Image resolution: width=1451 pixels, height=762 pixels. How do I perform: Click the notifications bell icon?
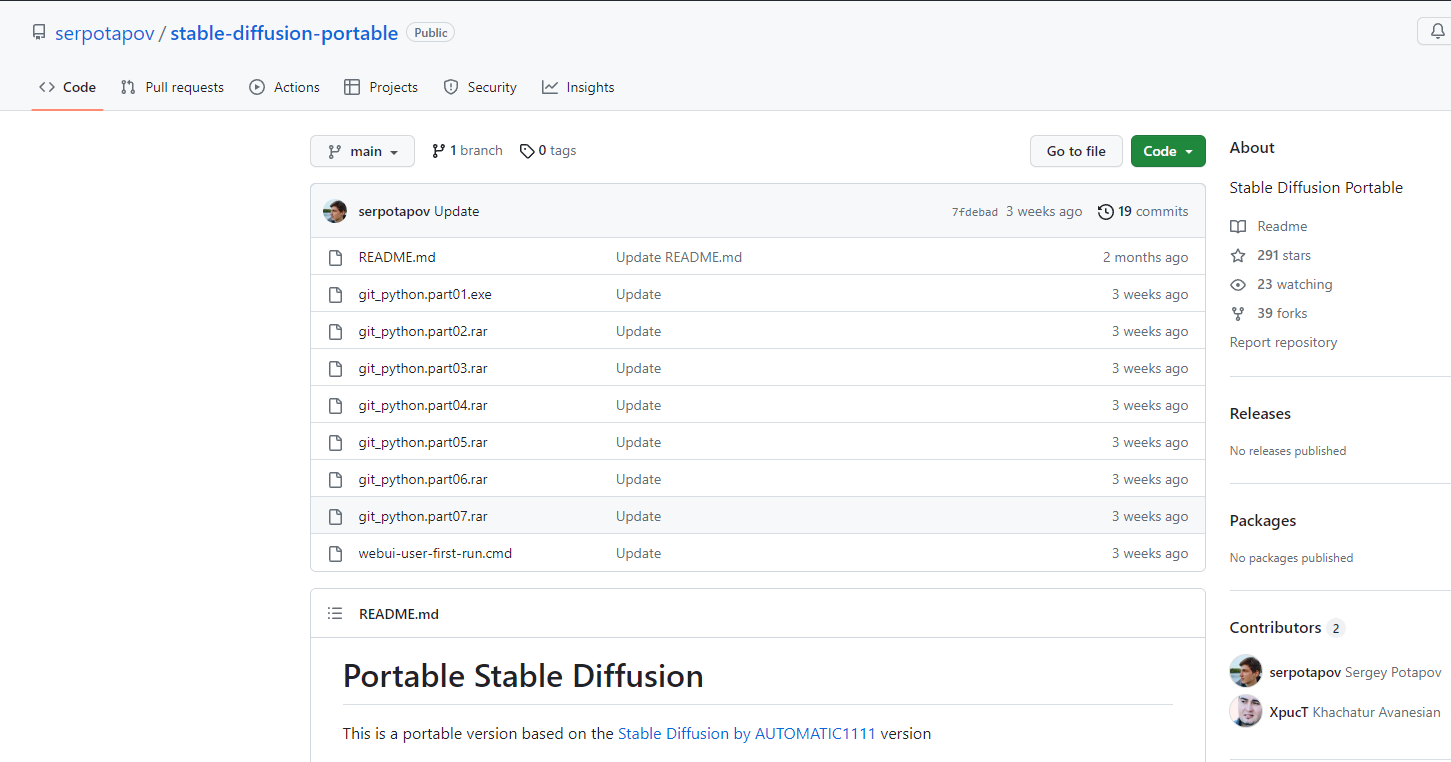click(1437, 31)
